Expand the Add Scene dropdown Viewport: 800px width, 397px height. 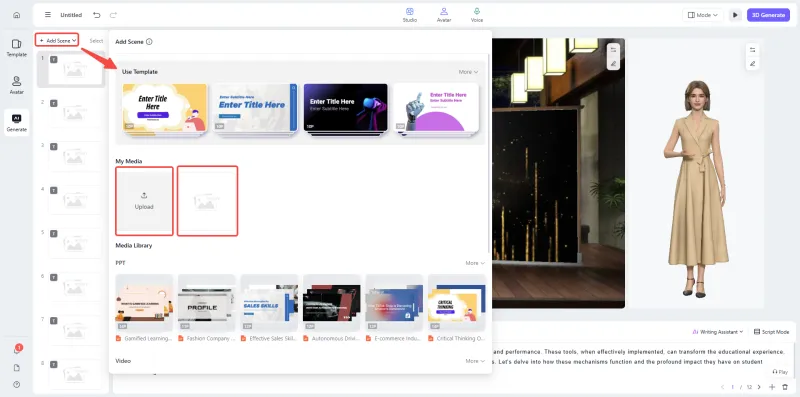point(57,40)
